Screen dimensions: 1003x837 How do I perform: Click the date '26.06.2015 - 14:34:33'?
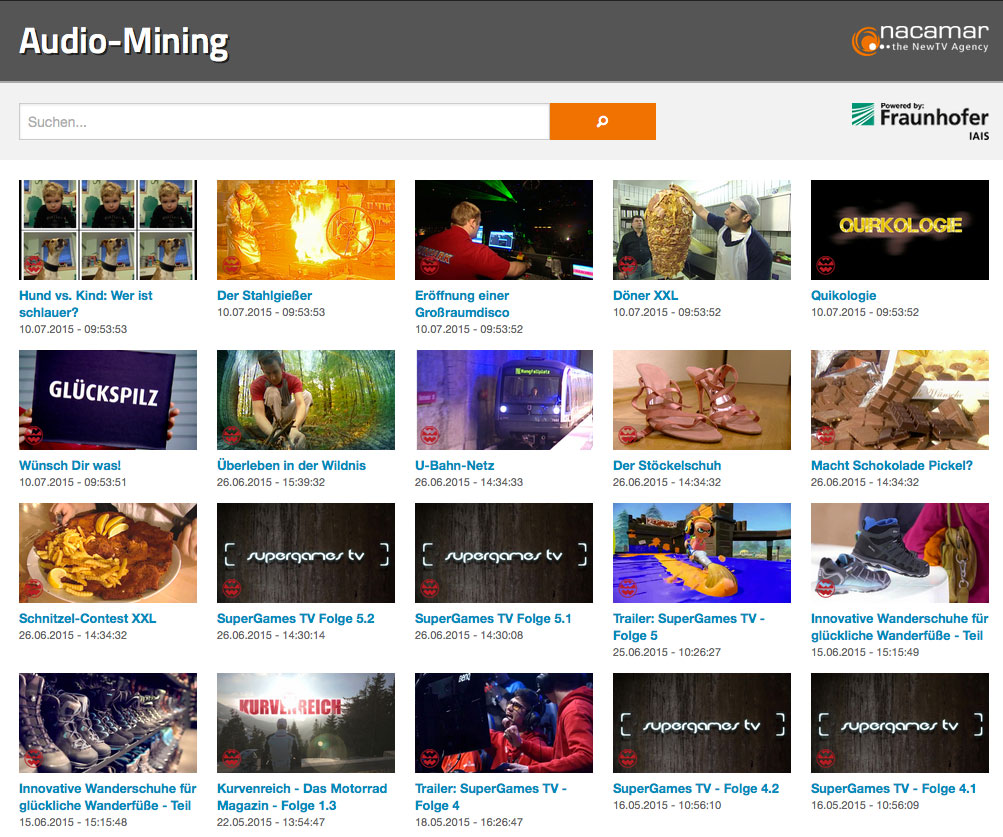(x=469, y=482)
